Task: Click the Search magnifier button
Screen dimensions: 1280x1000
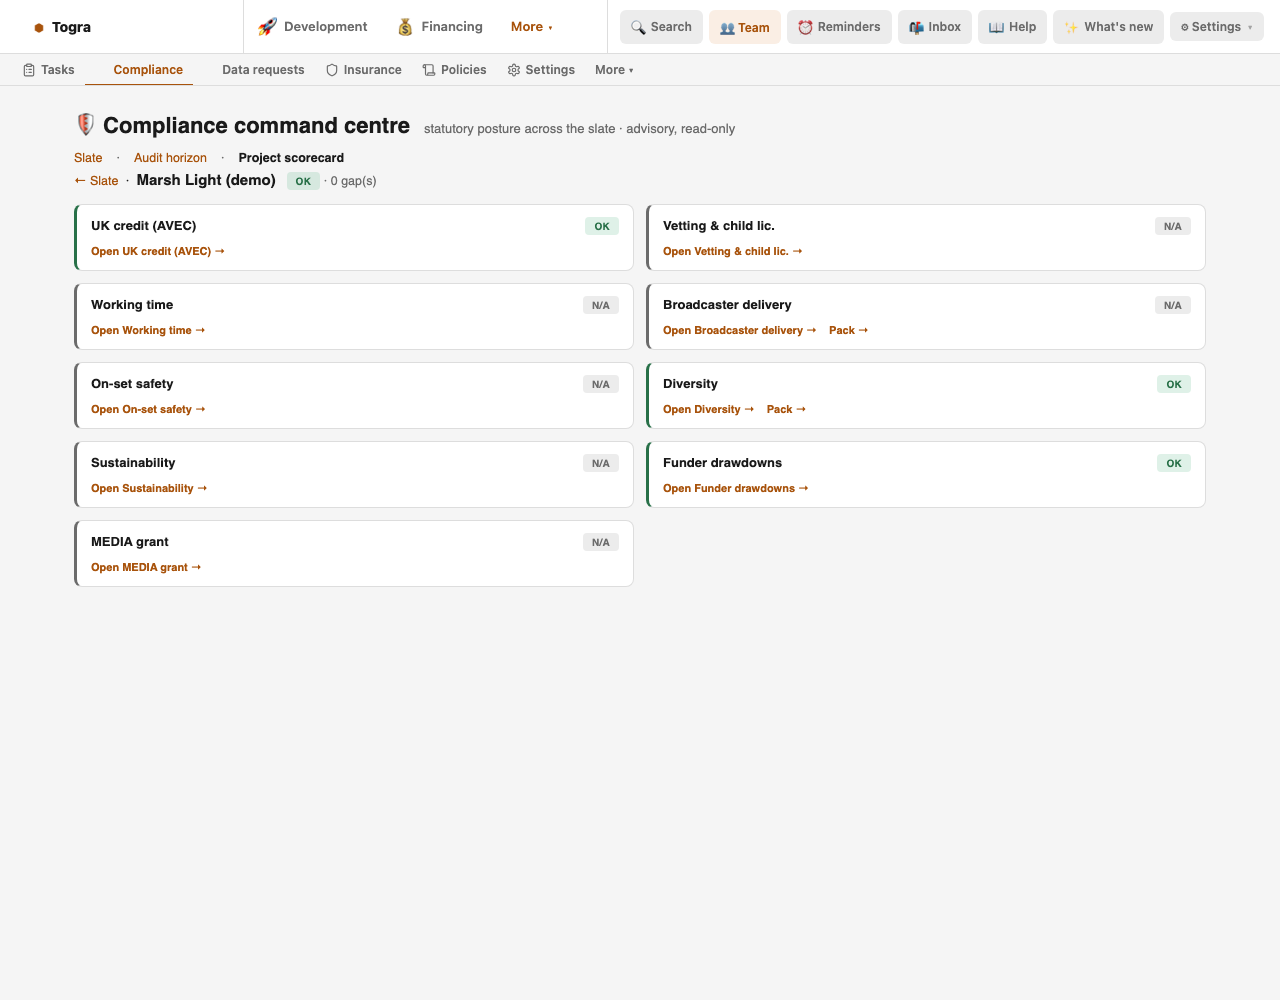Action: click(661, 27)
